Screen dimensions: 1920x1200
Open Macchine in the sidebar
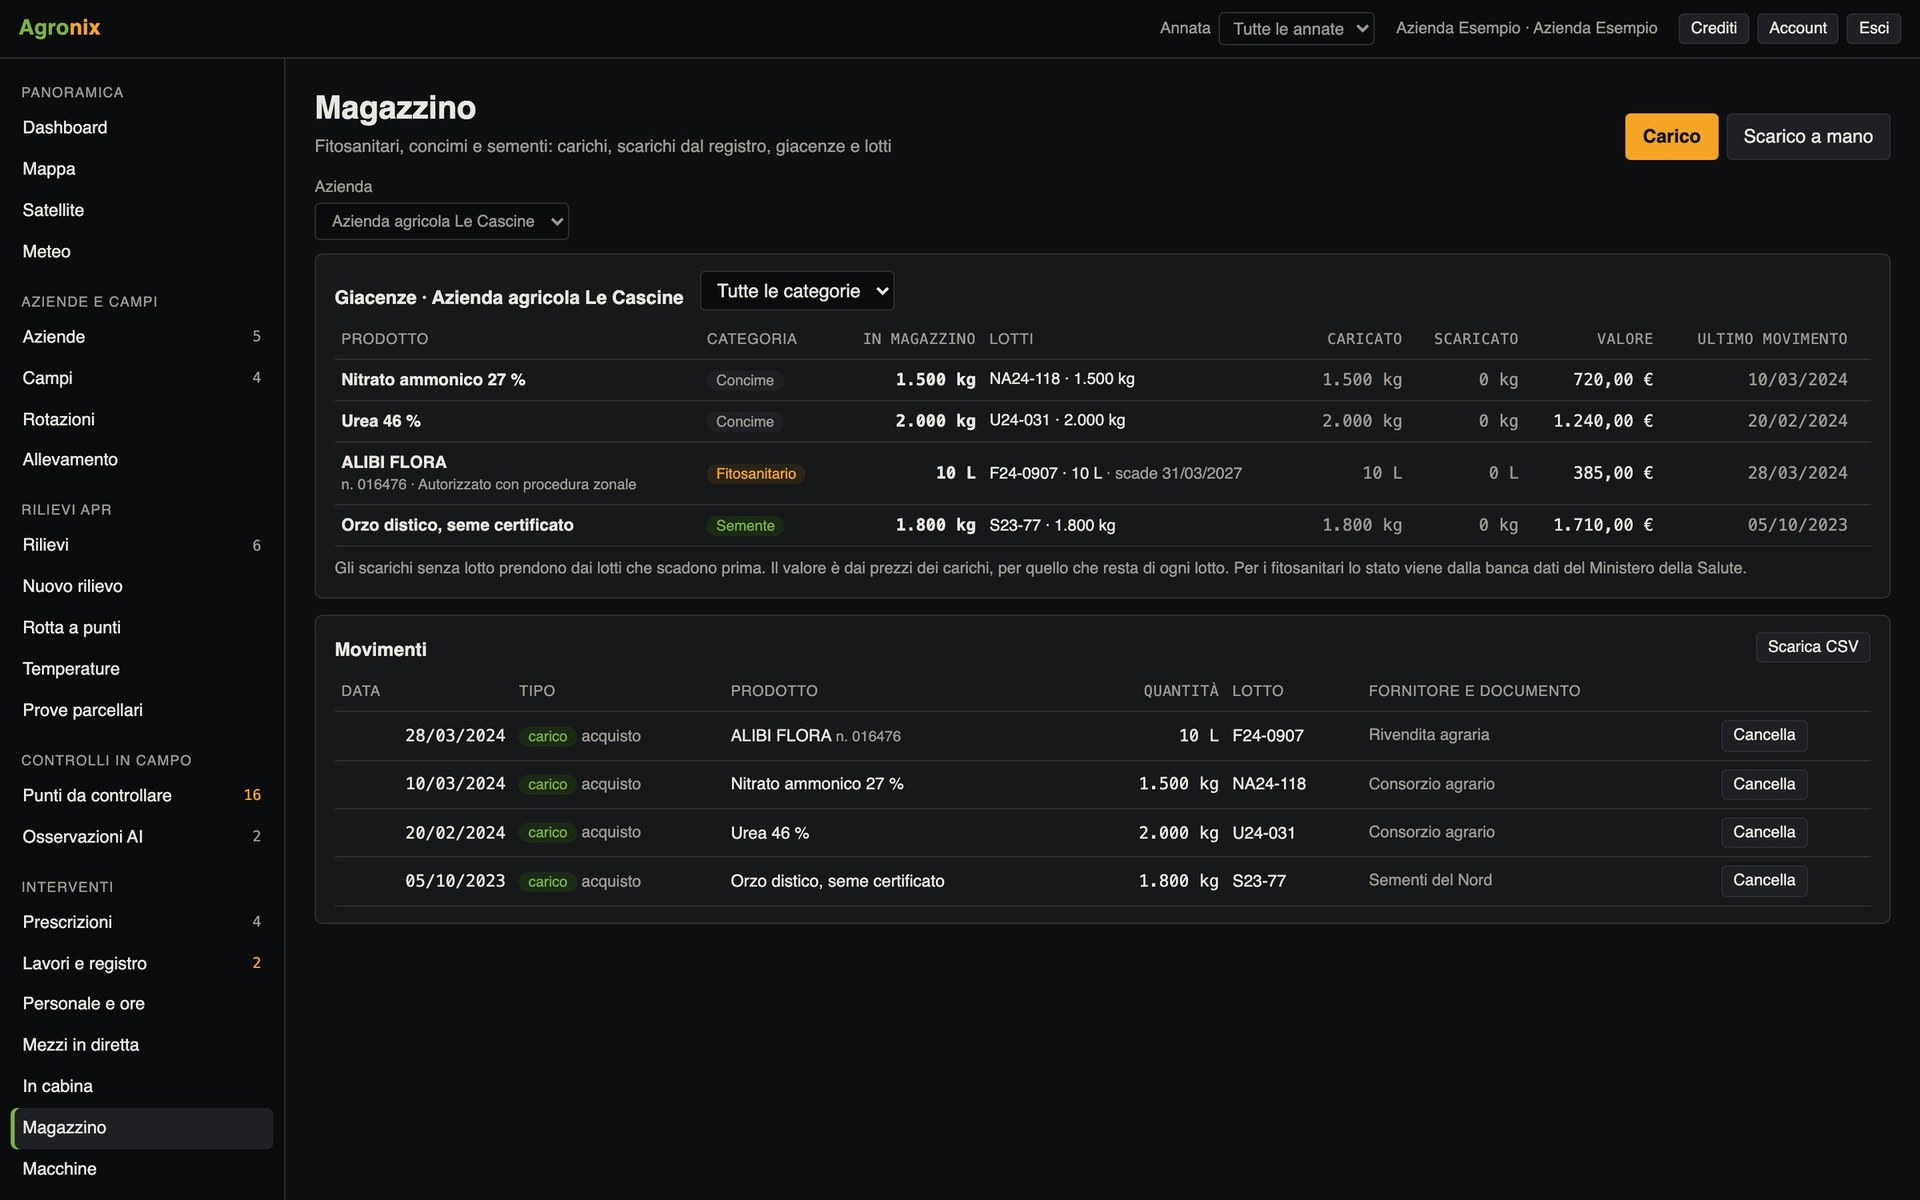(x=142, y=1169)
